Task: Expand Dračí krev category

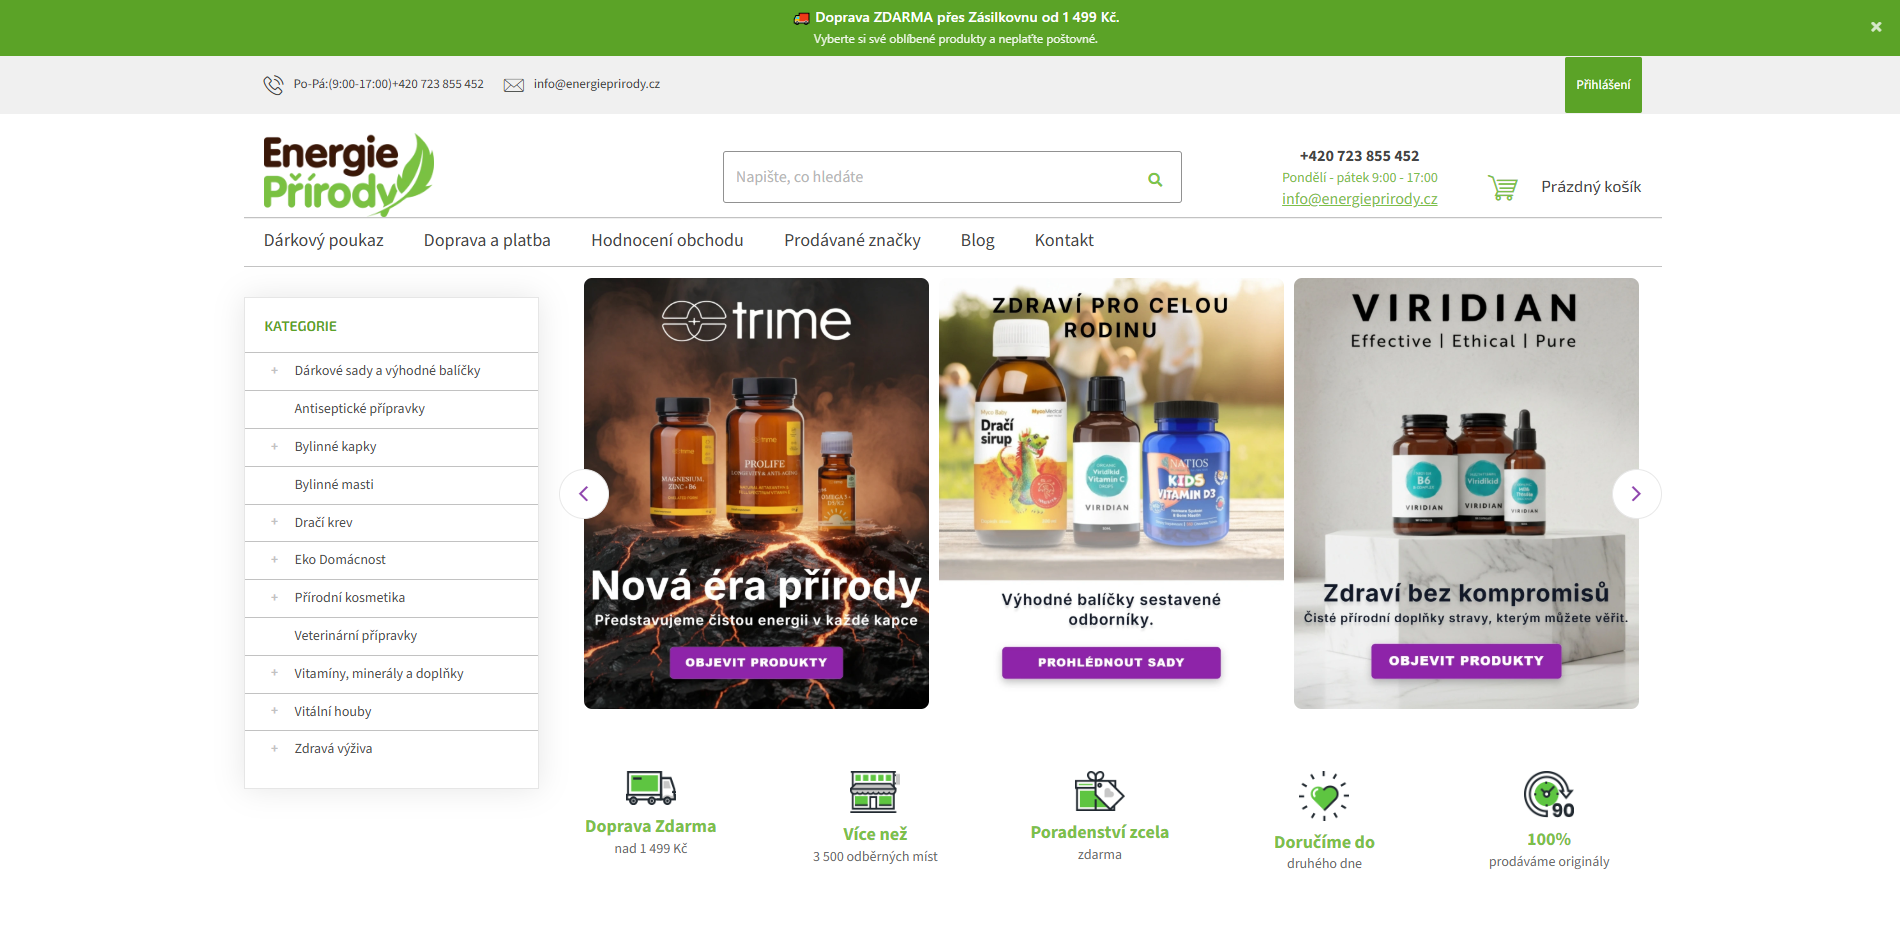Action: [274, 522]
